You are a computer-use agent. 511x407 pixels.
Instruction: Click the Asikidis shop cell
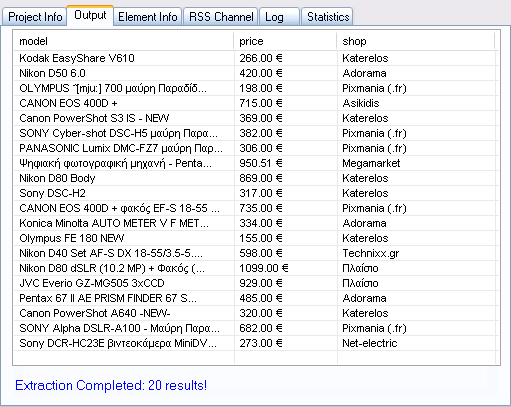click(416, 103)
